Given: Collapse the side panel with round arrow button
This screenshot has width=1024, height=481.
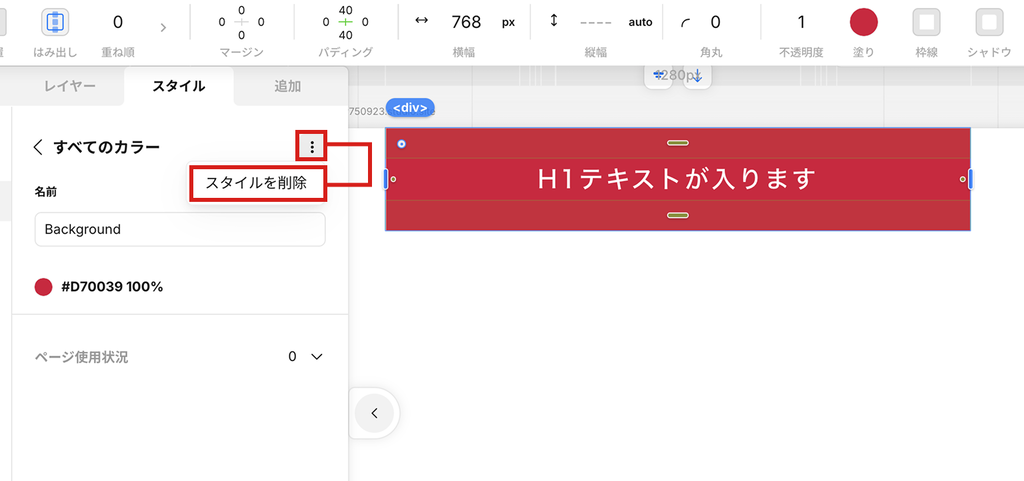Looking at the screenshot, I should (374, 412).
